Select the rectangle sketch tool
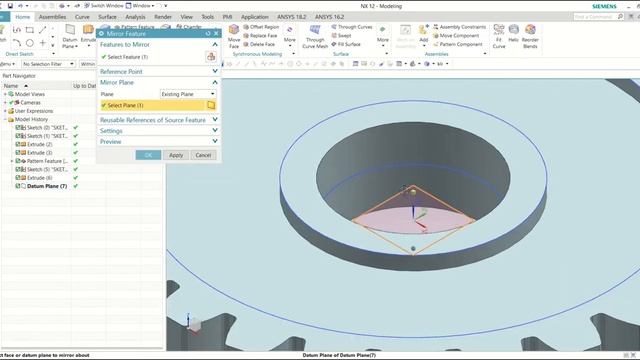640x360 pixels. [x=29, y=30]
